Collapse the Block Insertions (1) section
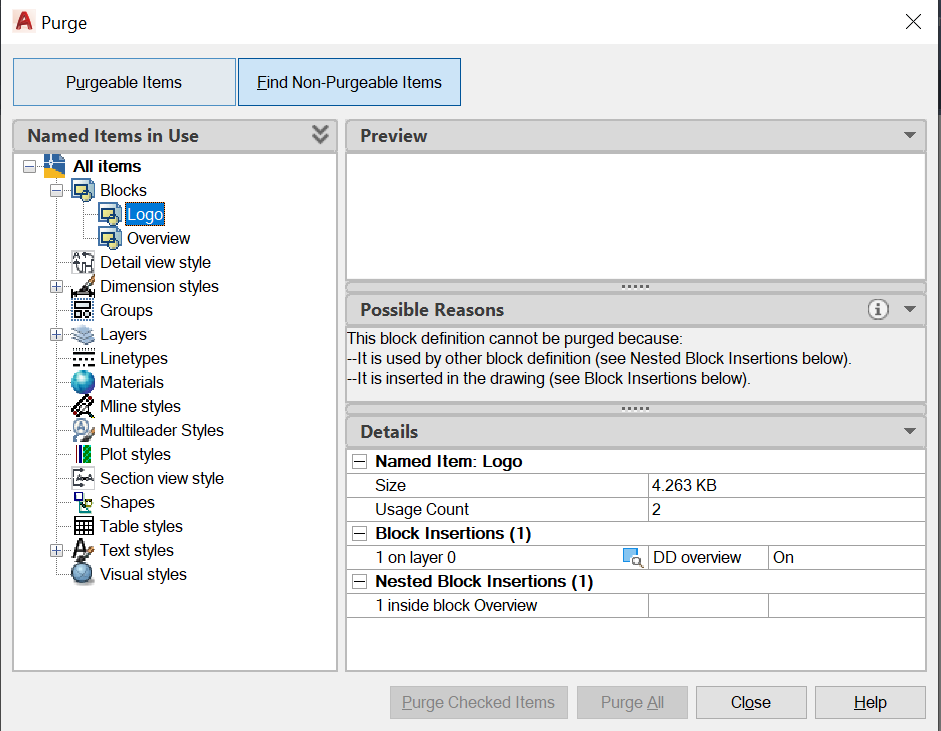 tap(359, 534)
